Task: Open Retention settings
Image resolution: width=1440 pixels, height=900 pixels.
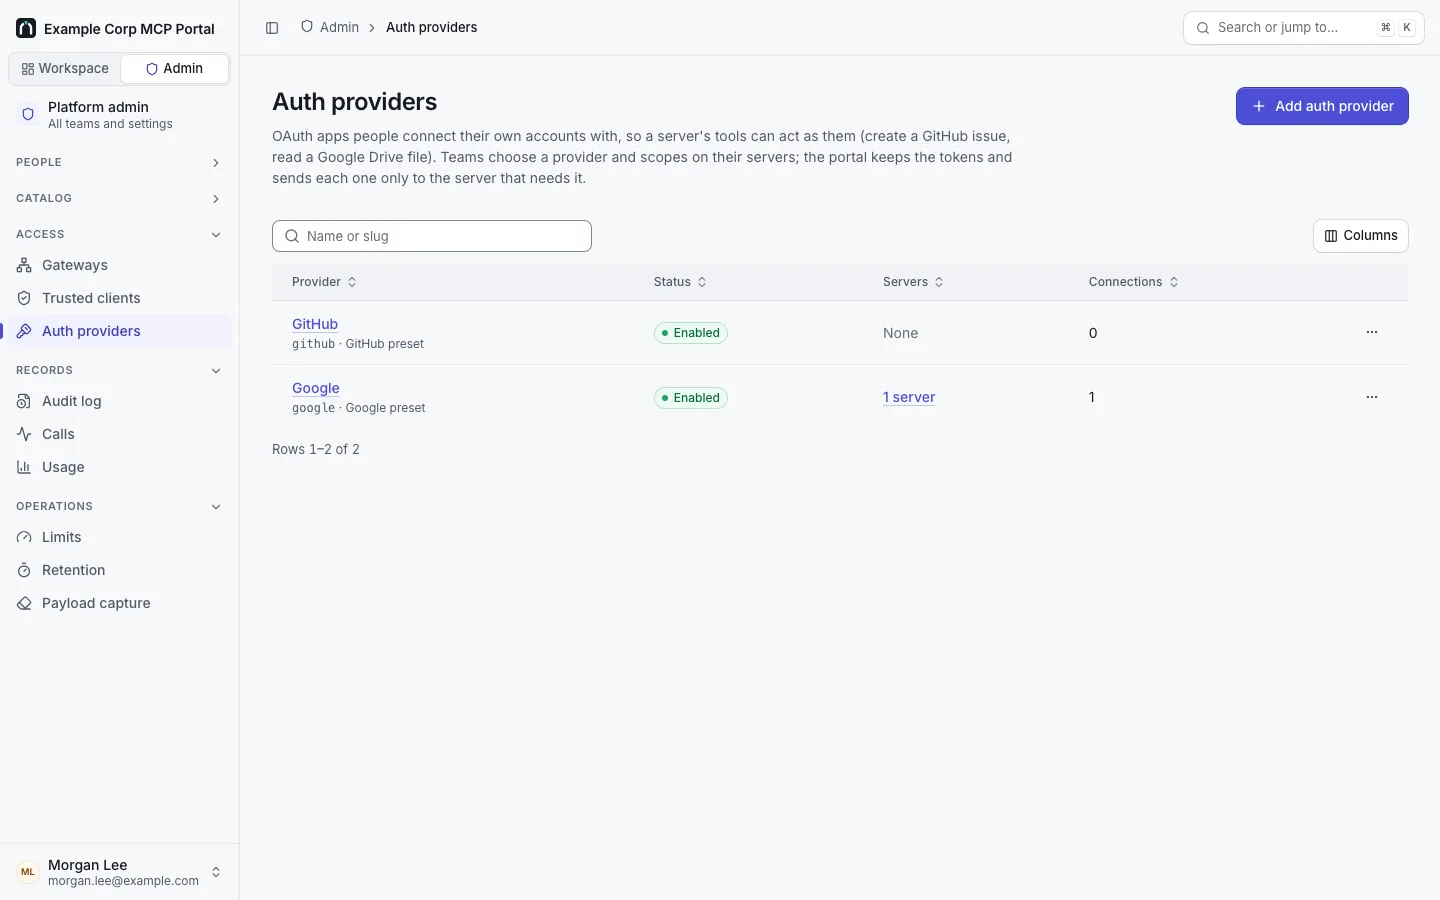Action: tap(119, 570)
